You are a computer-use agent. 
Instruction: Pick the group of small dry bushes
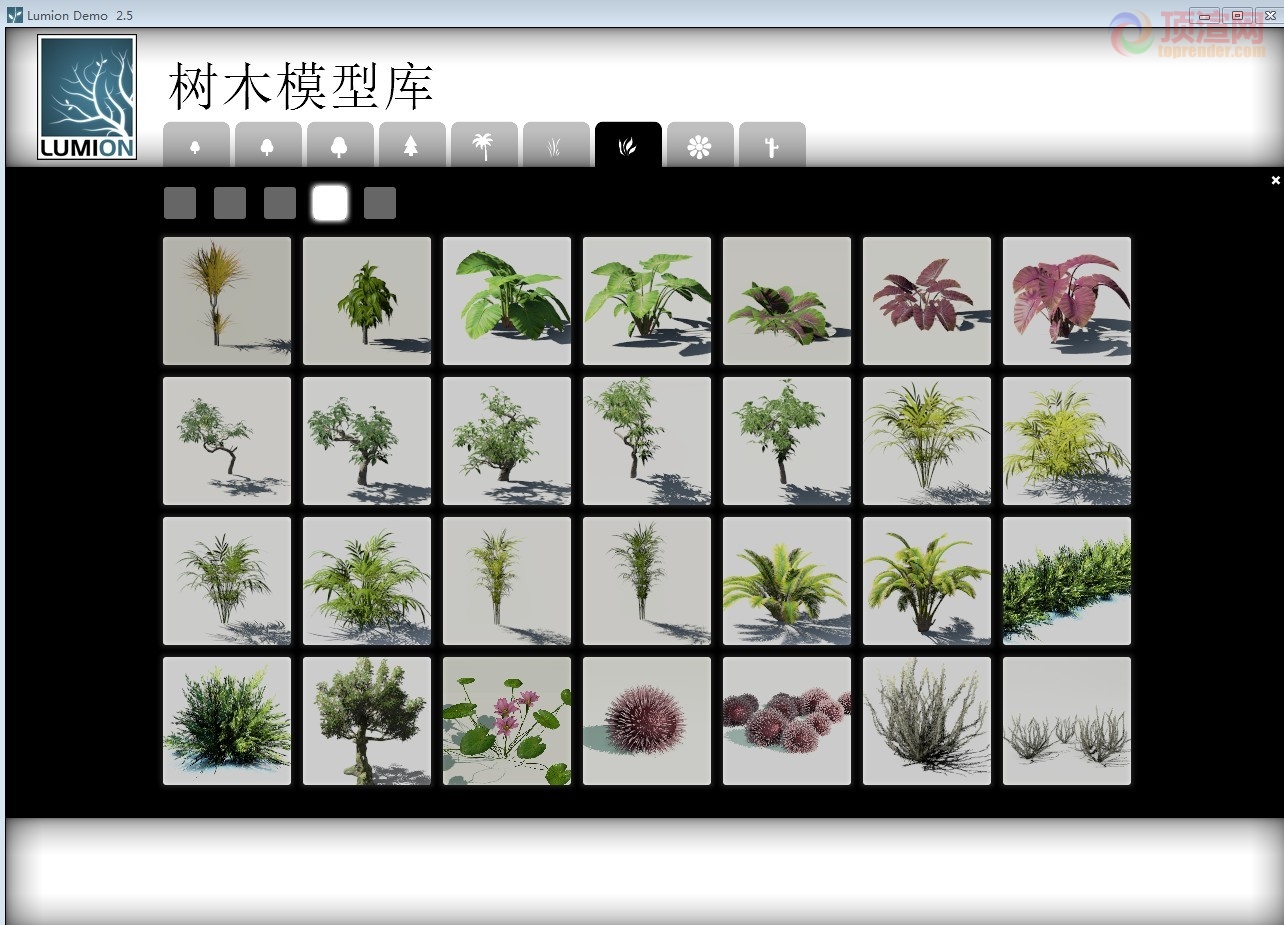1067,721
